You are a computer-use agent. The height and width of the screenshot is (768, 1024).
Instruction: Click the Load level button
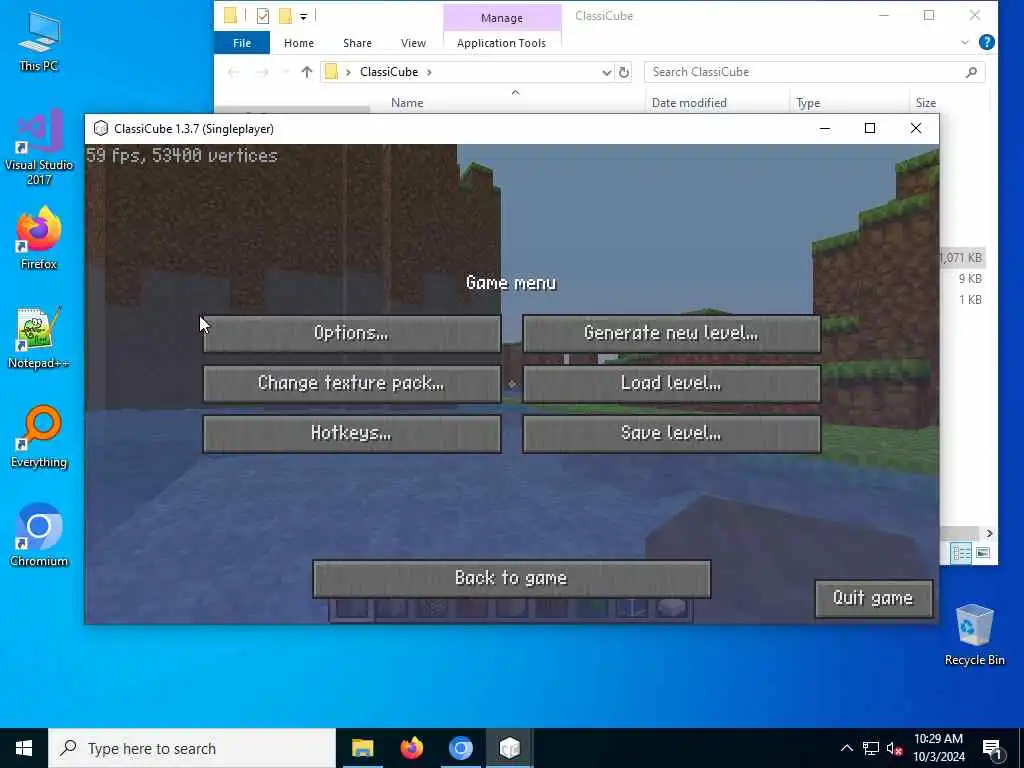tap(671, 383)
